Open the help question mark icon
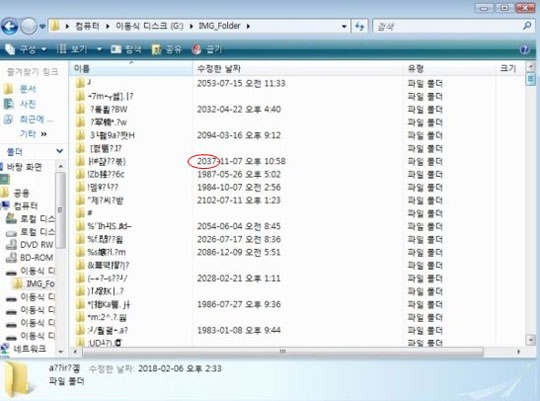Image resolution: width=540 pixels, height=401 pixels. pyautogui.click(x=525, y=50)
